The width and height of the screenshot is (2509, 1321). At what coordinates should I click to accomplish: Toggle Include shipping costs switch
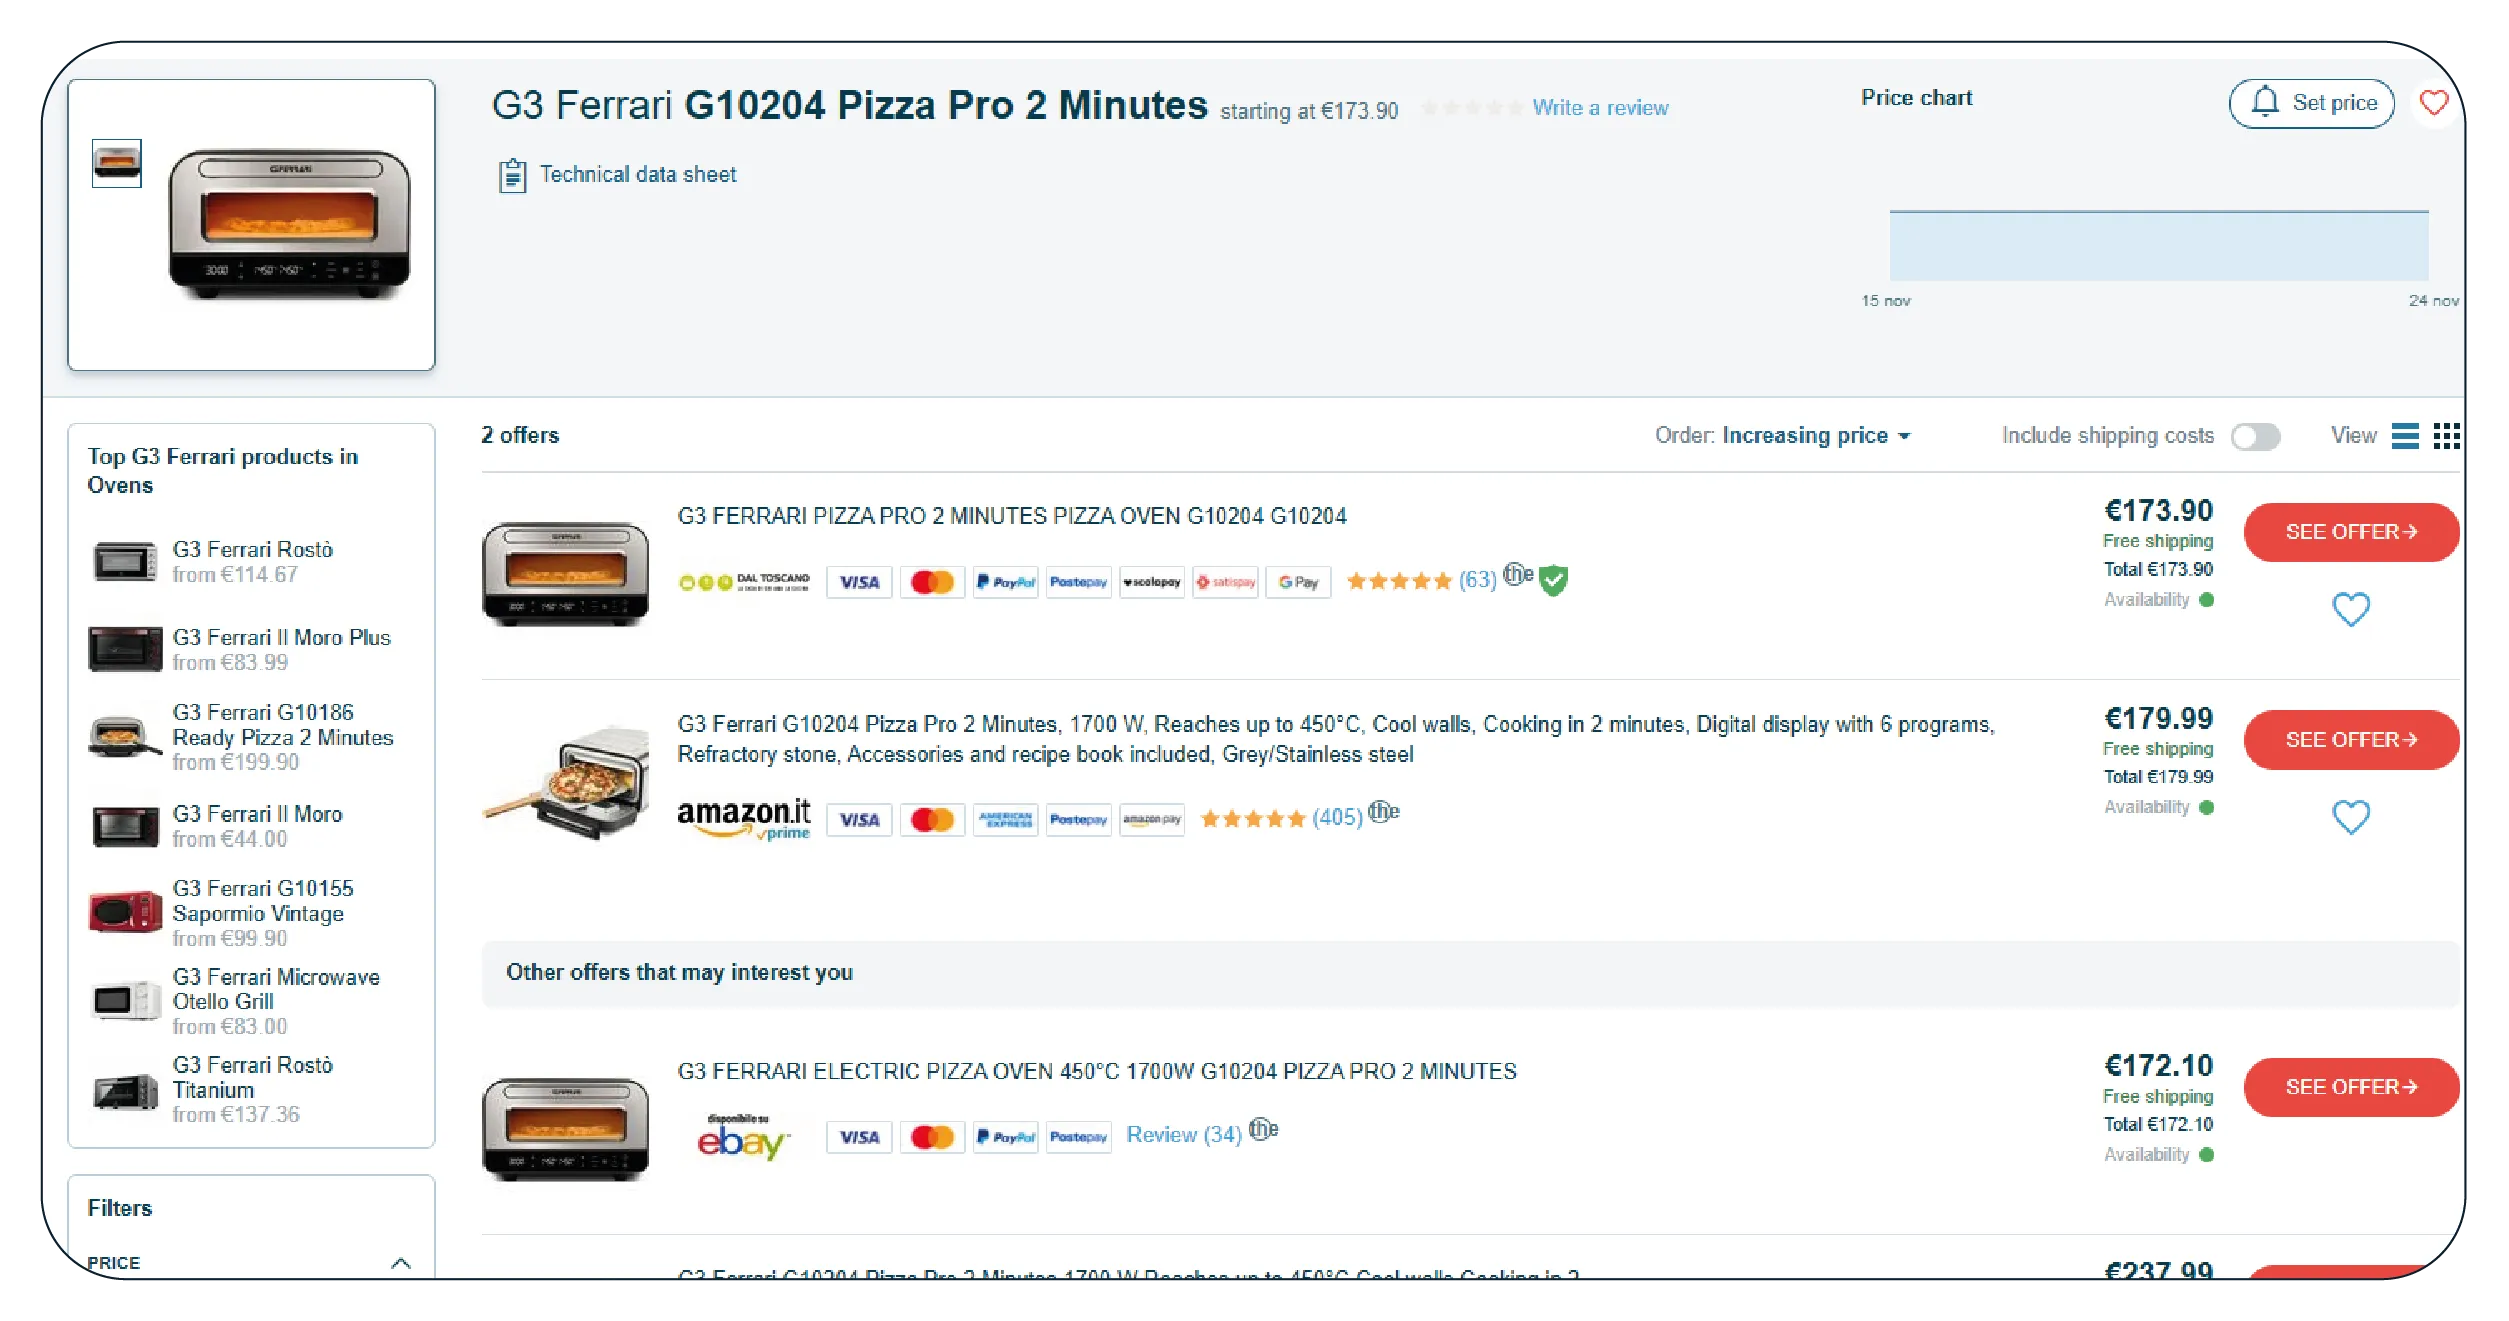click(2255, 437)
